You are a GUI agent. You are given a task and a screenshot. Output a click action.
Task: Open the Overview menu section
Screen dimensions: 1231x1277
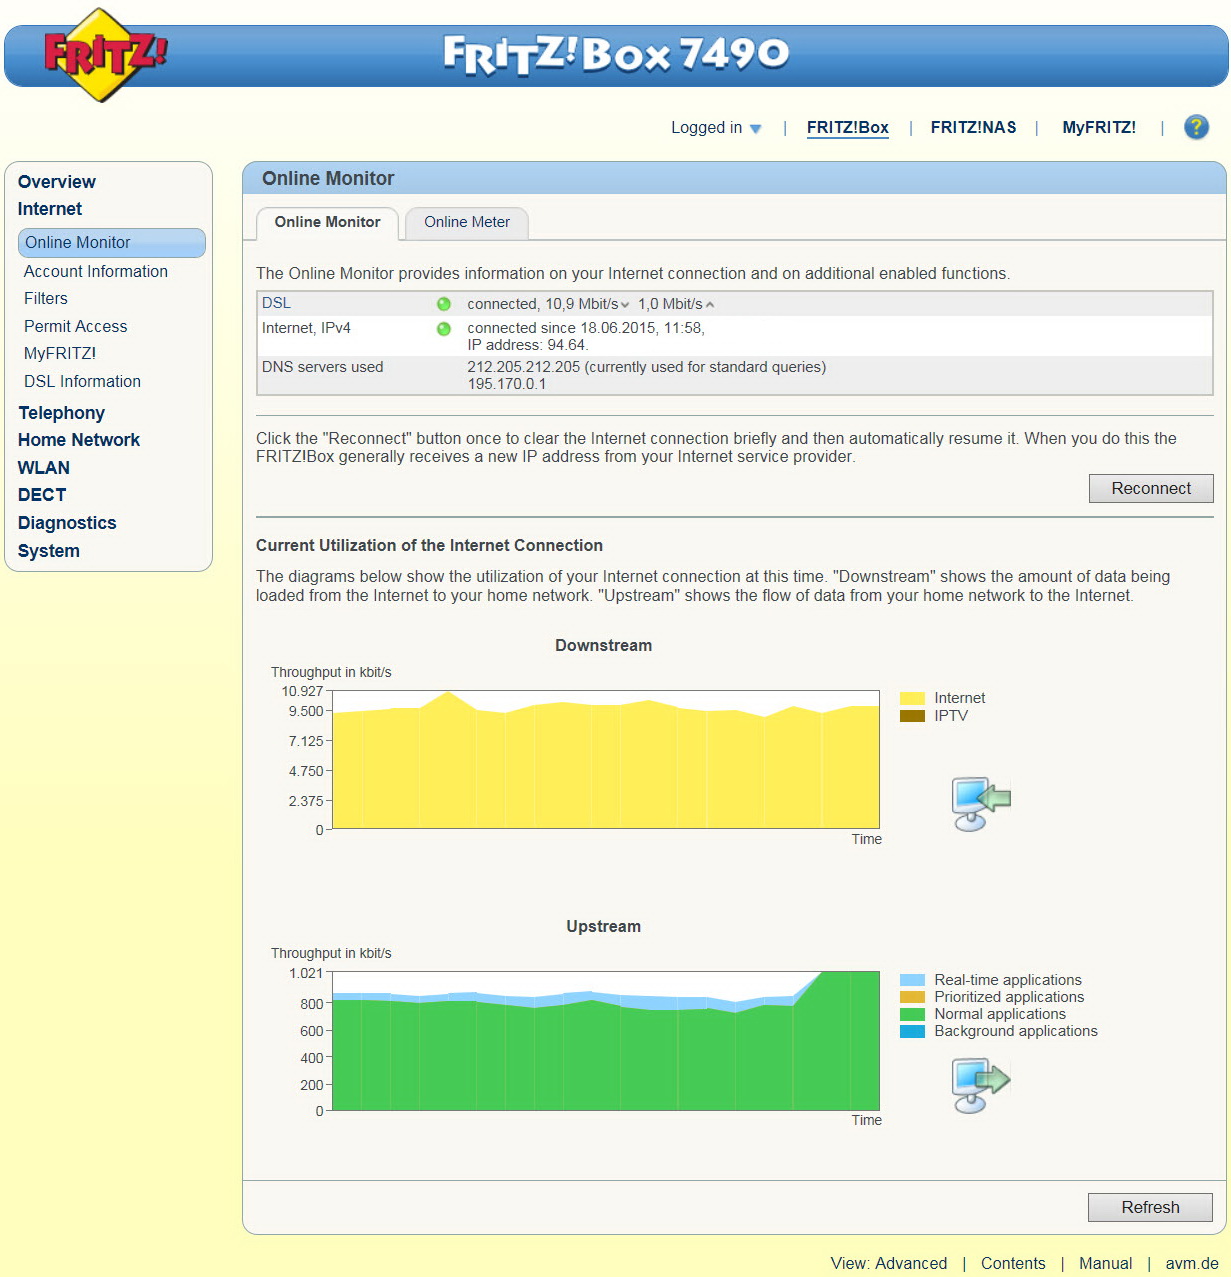[57, 182]
